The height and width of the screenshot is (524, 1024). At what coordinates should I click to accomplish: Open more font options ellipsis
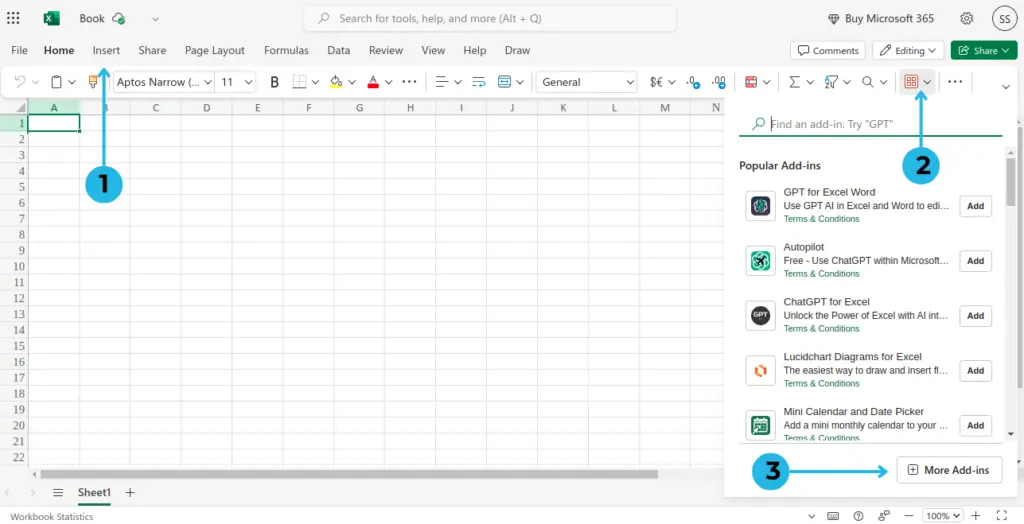[x=409, y=82]
